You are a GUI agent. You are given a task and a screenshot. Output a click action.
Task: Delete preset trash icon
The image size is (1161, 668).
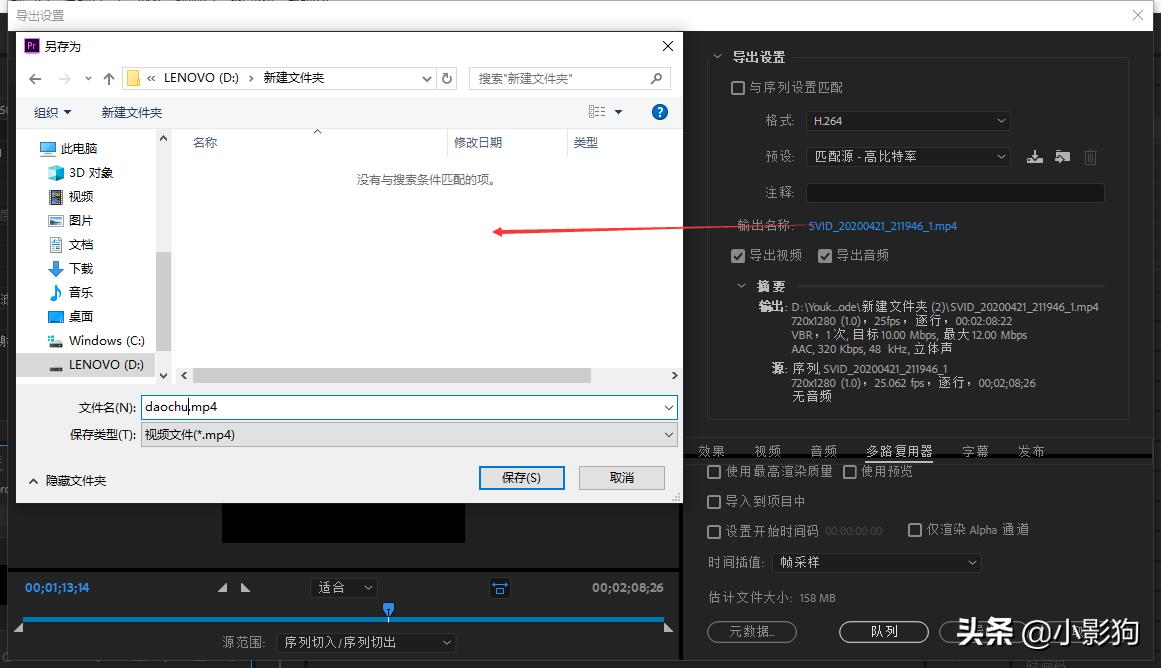(x=1090, y=157)
